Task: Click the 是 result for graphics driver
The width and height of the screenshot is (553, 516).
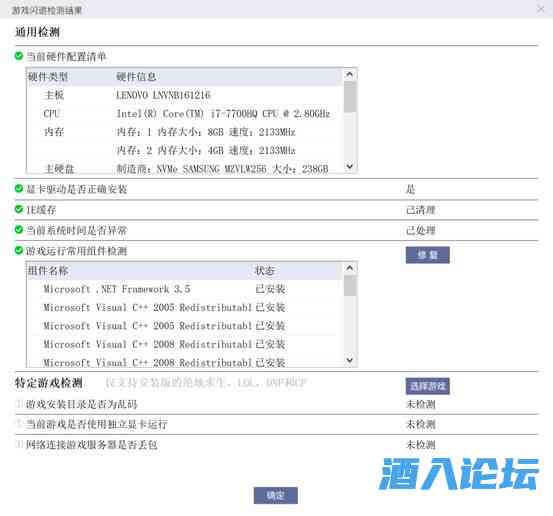Action: 411,189
